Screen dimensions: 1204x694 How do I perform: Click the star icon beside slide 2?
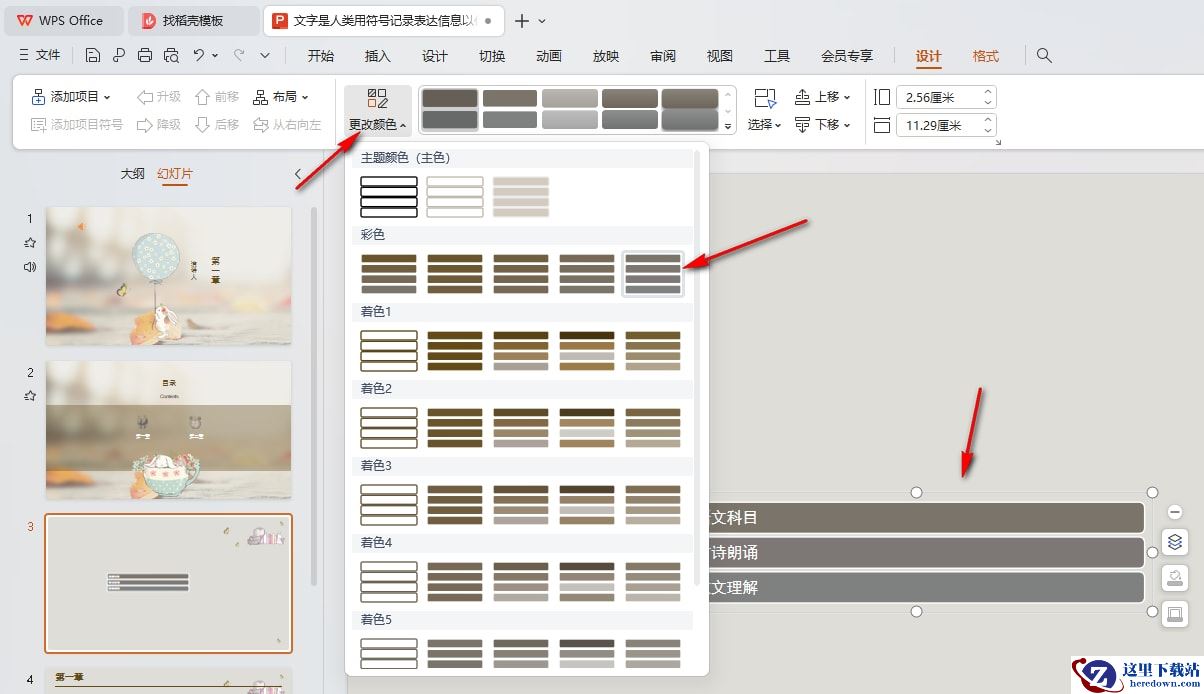[30, 396]
